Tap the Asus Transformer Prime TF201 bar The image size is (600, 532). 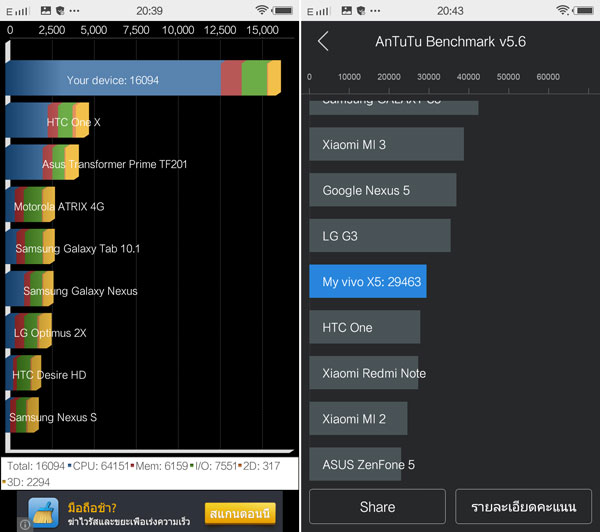coord(42,162)
